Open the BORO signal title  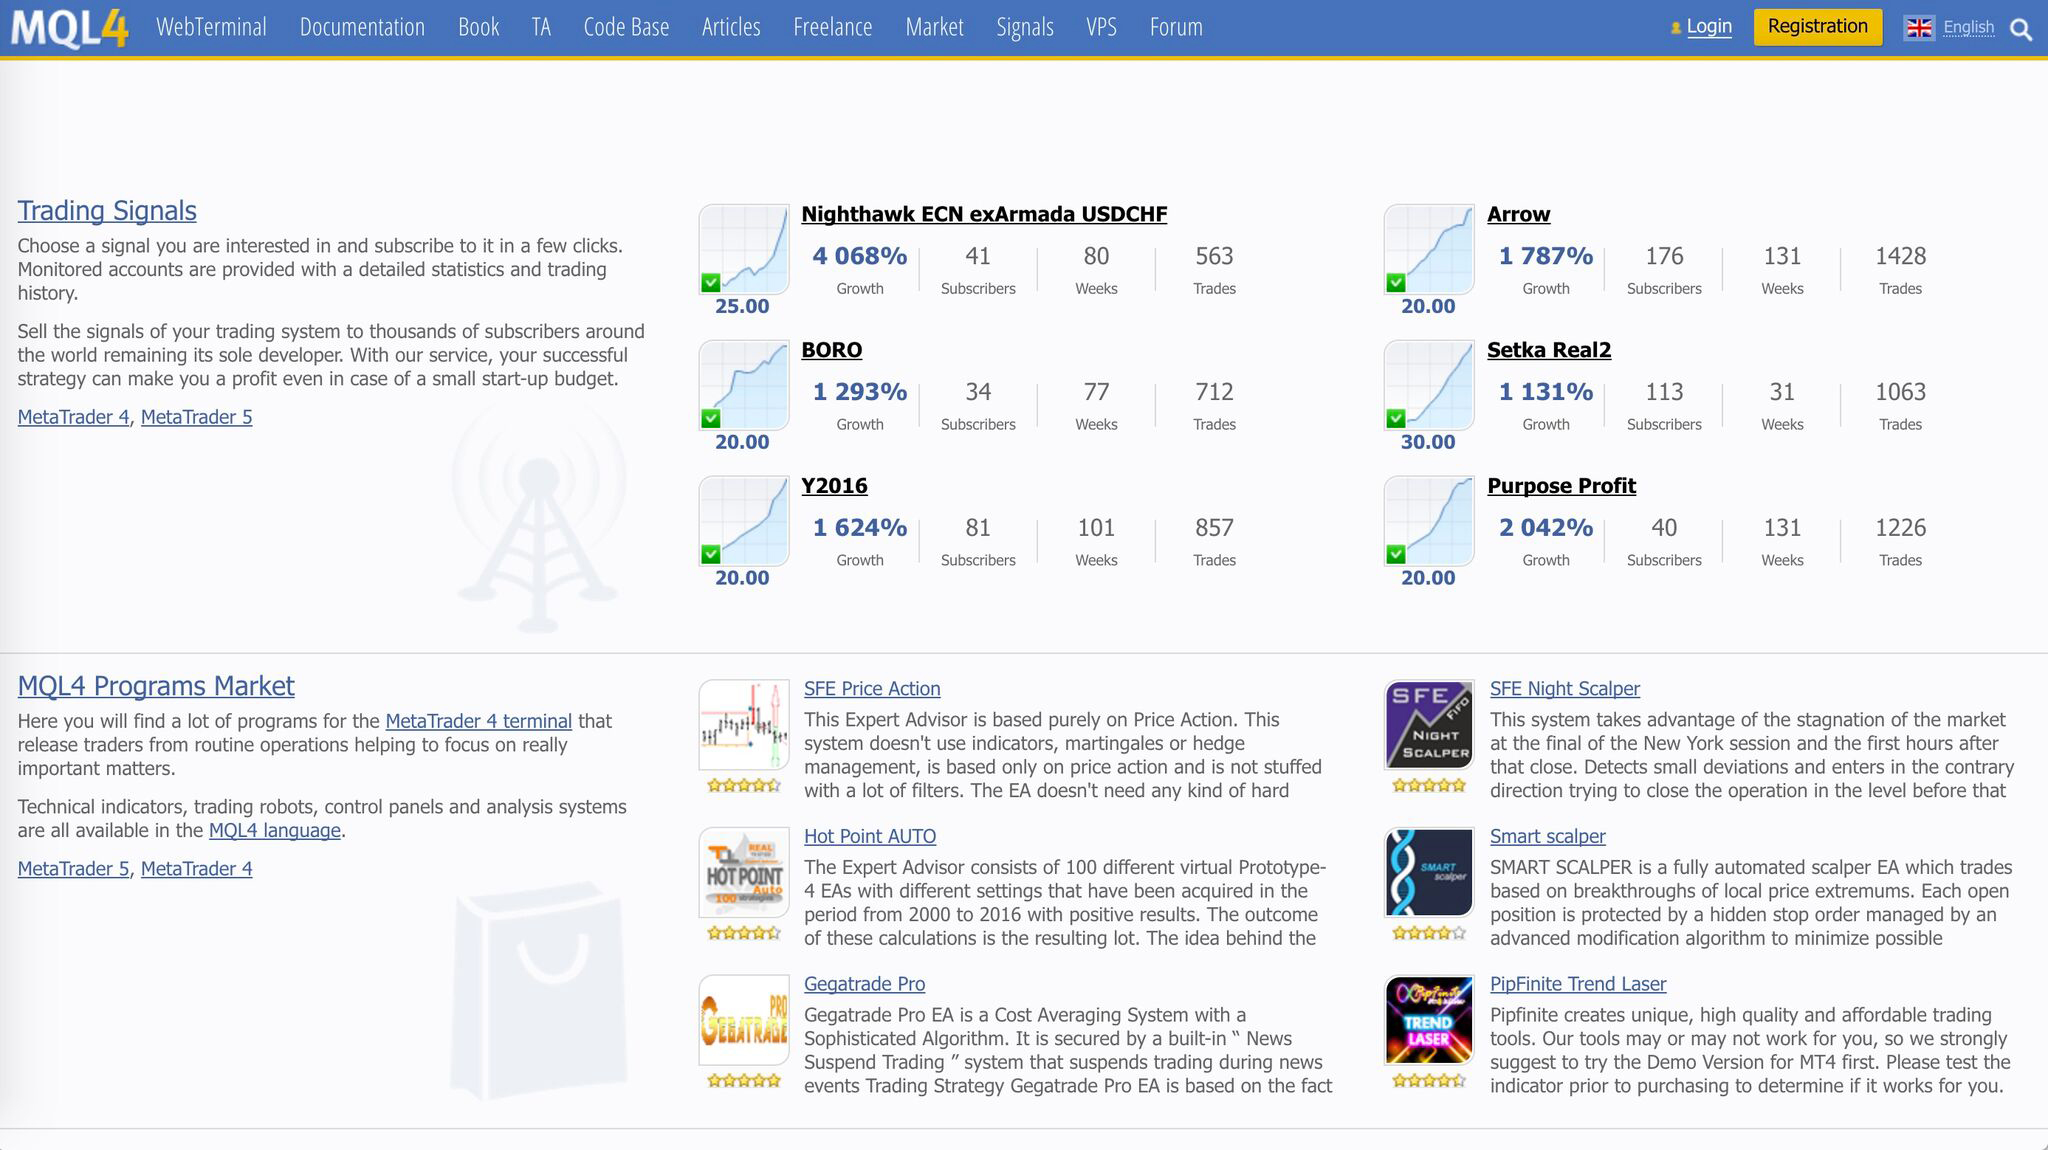tap(831, 350)
